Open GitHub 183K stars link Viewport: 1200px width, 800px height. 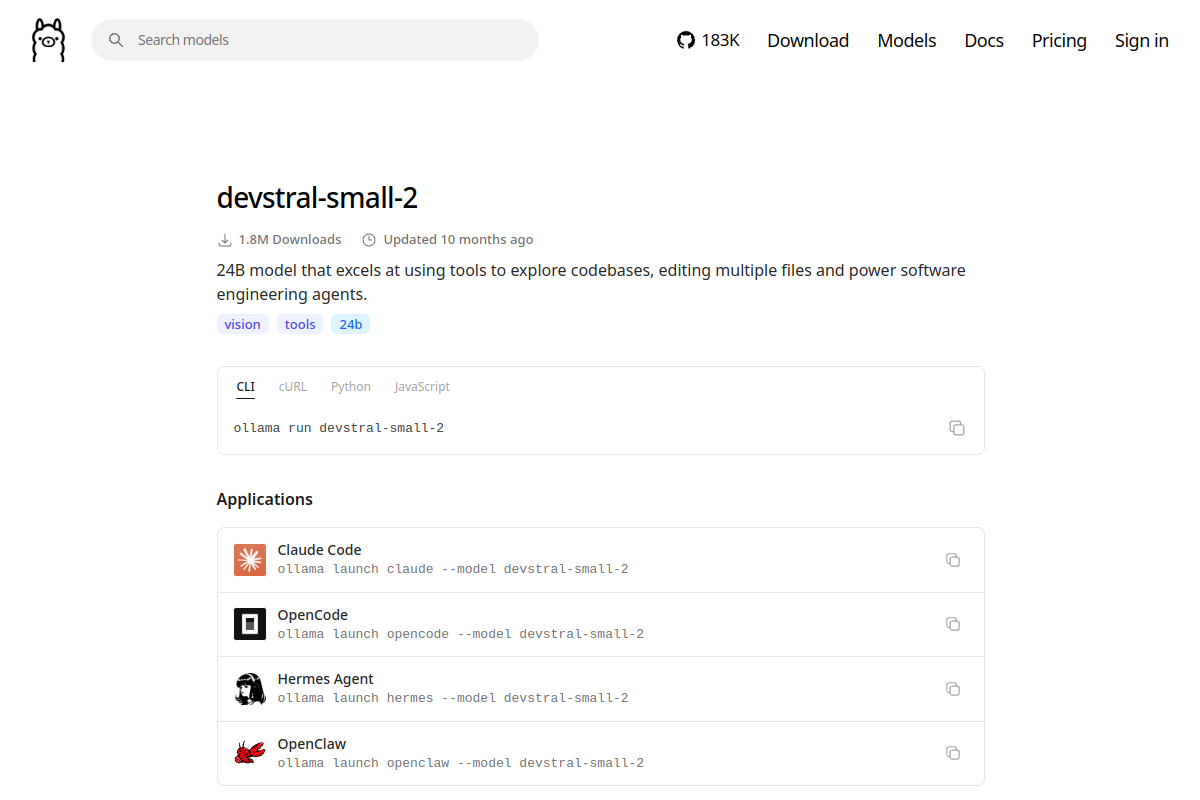(708, 40)
